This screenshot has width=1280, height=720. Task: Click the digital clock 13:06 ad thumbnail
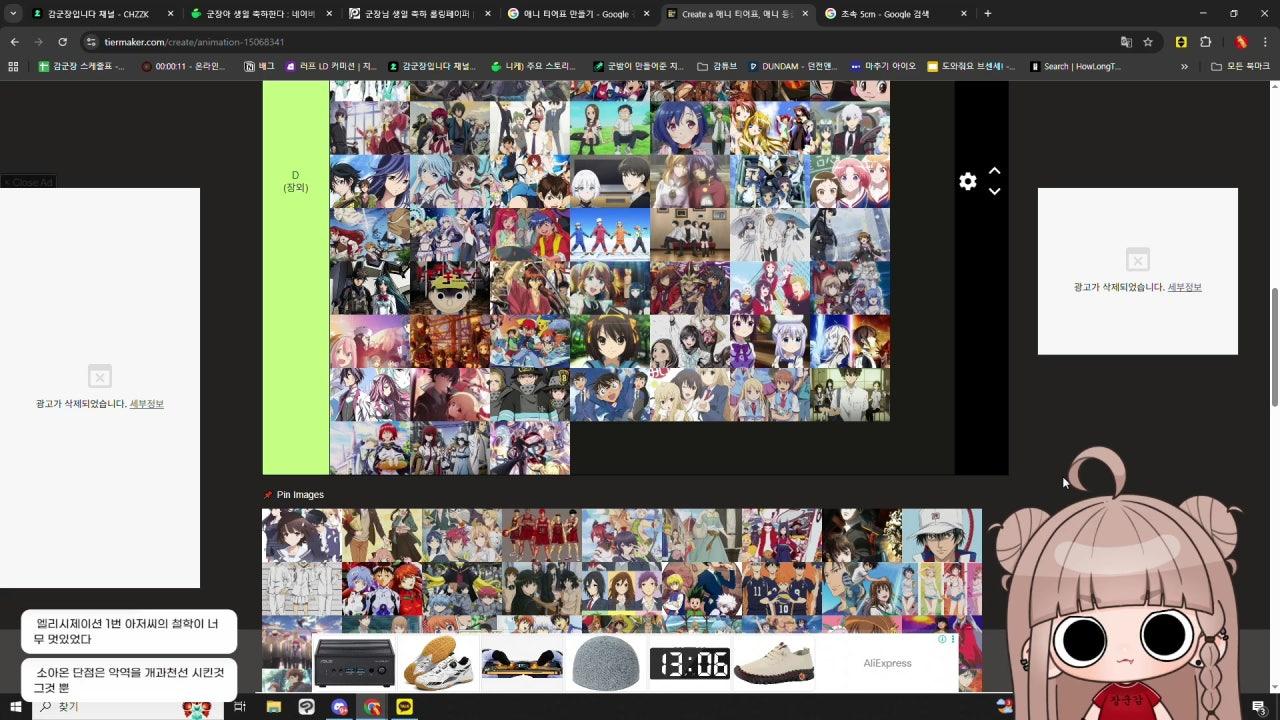pos(689,662)
